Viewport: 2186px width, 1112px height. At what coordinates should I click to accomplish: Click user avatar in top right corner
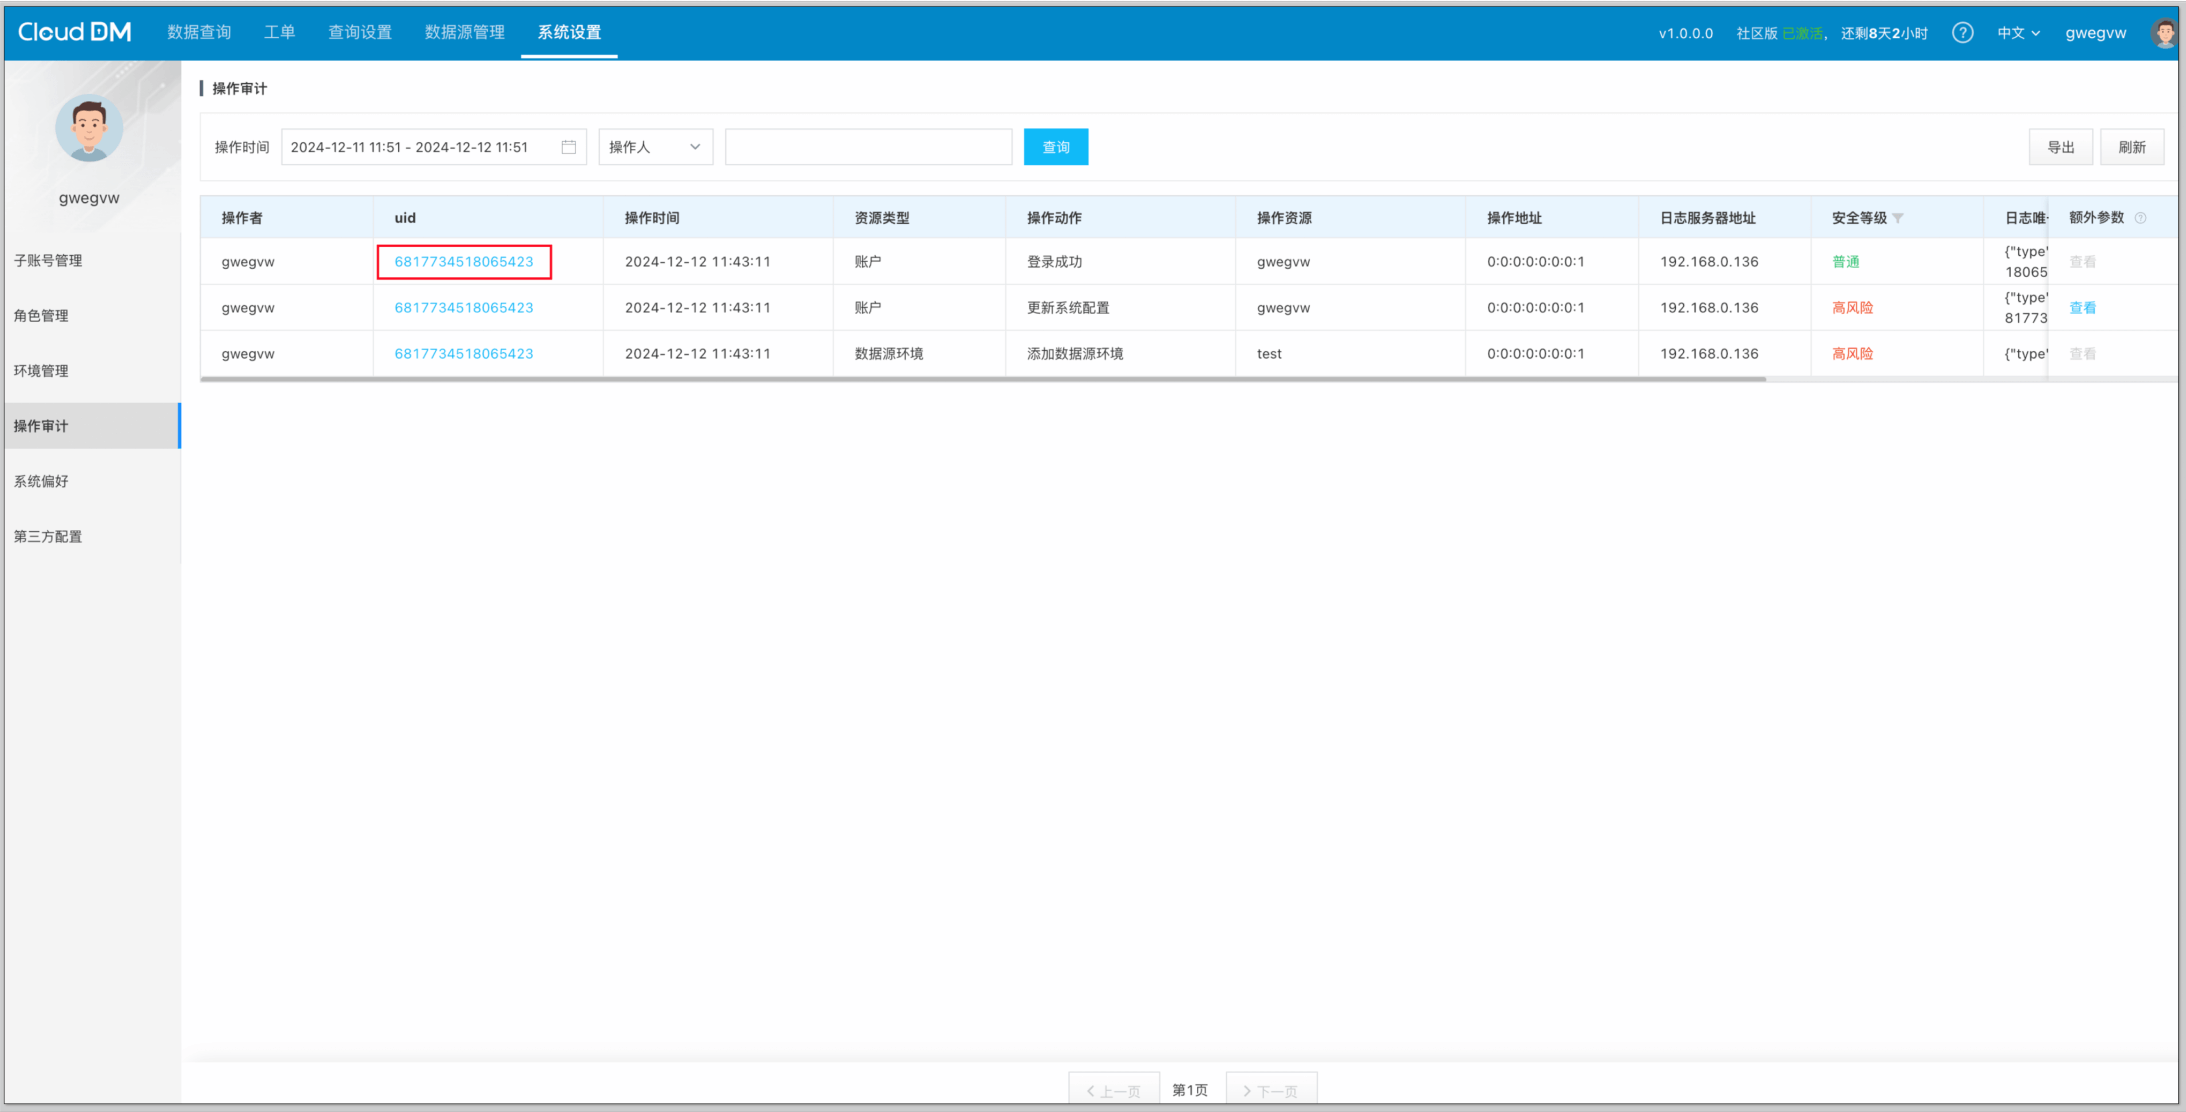tap(2164, 33)
